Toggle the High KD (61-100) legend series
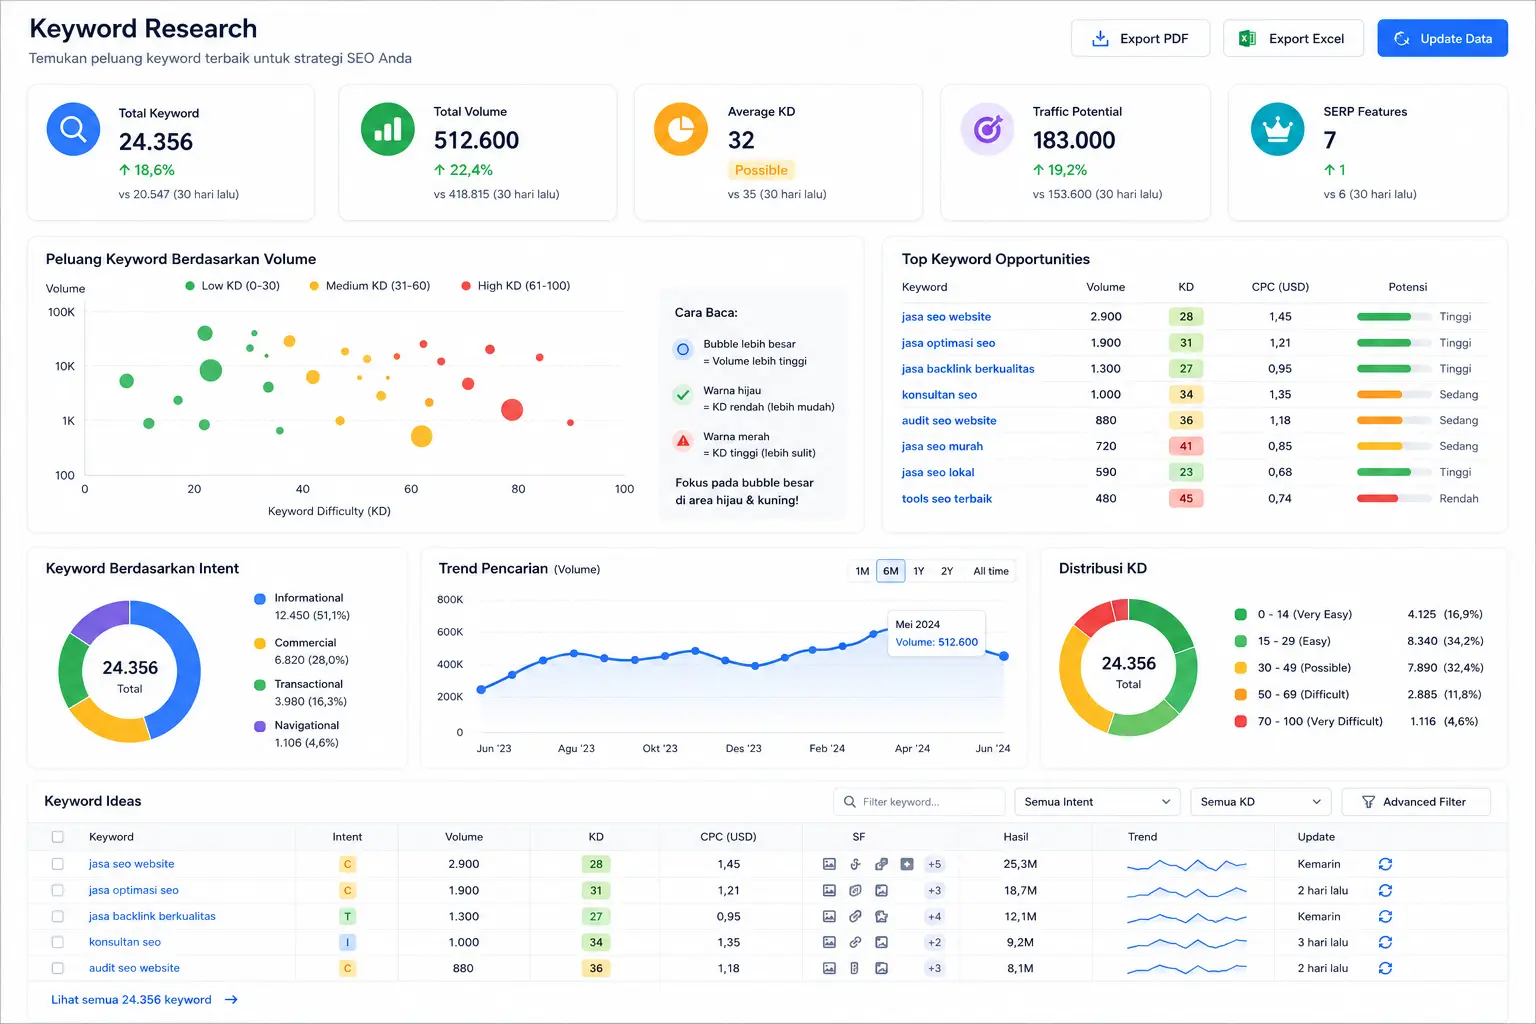Viewport: 1536px width, 1024px height. pyautogui.click(x=516, y=286)
